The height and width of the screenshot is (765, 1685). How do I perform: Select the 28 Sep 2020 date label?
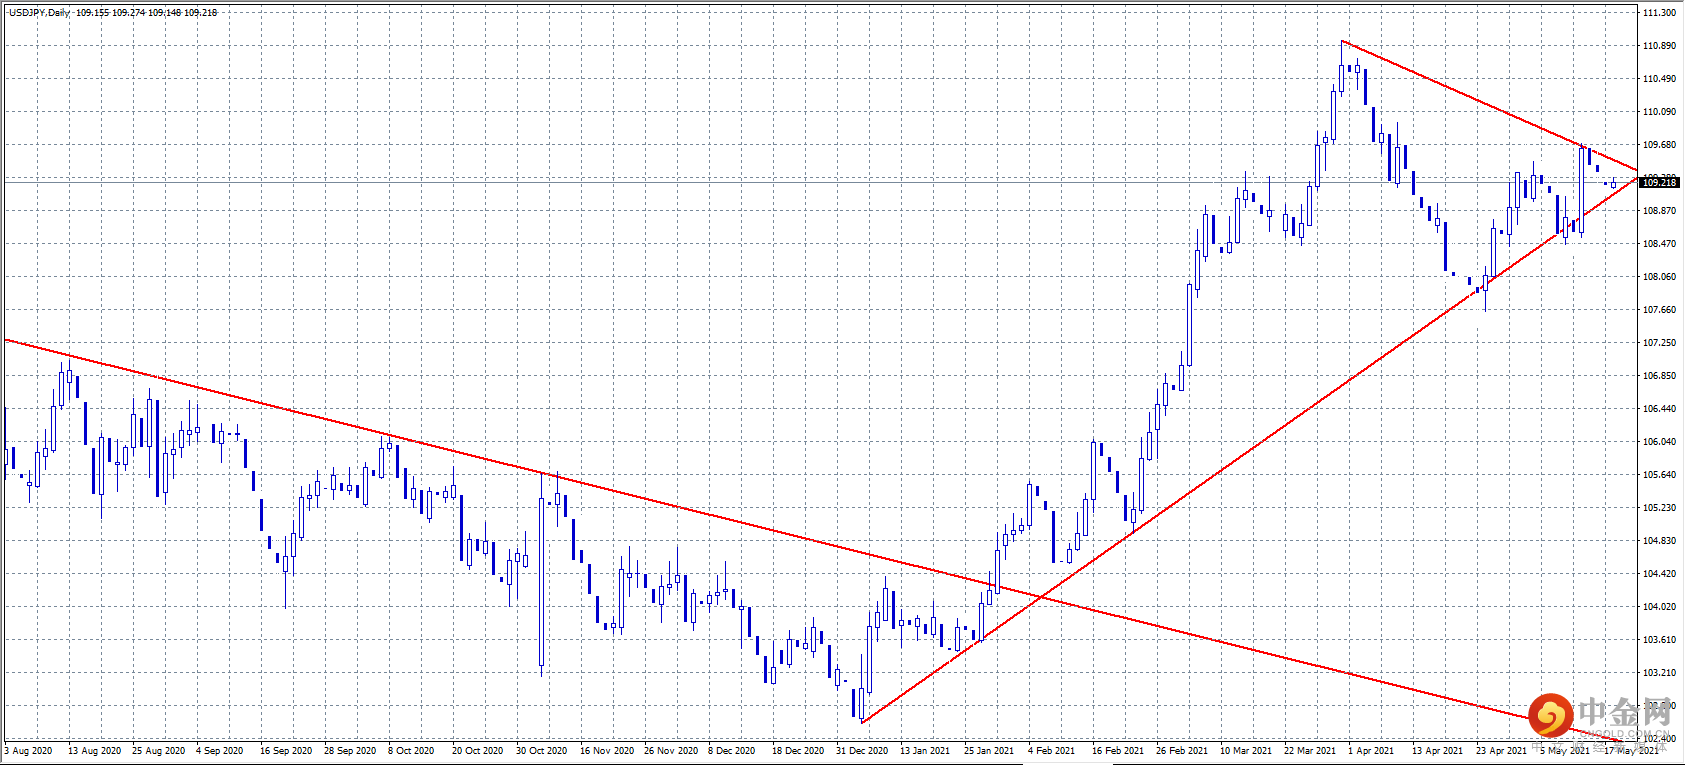click(x=350, y=751)
